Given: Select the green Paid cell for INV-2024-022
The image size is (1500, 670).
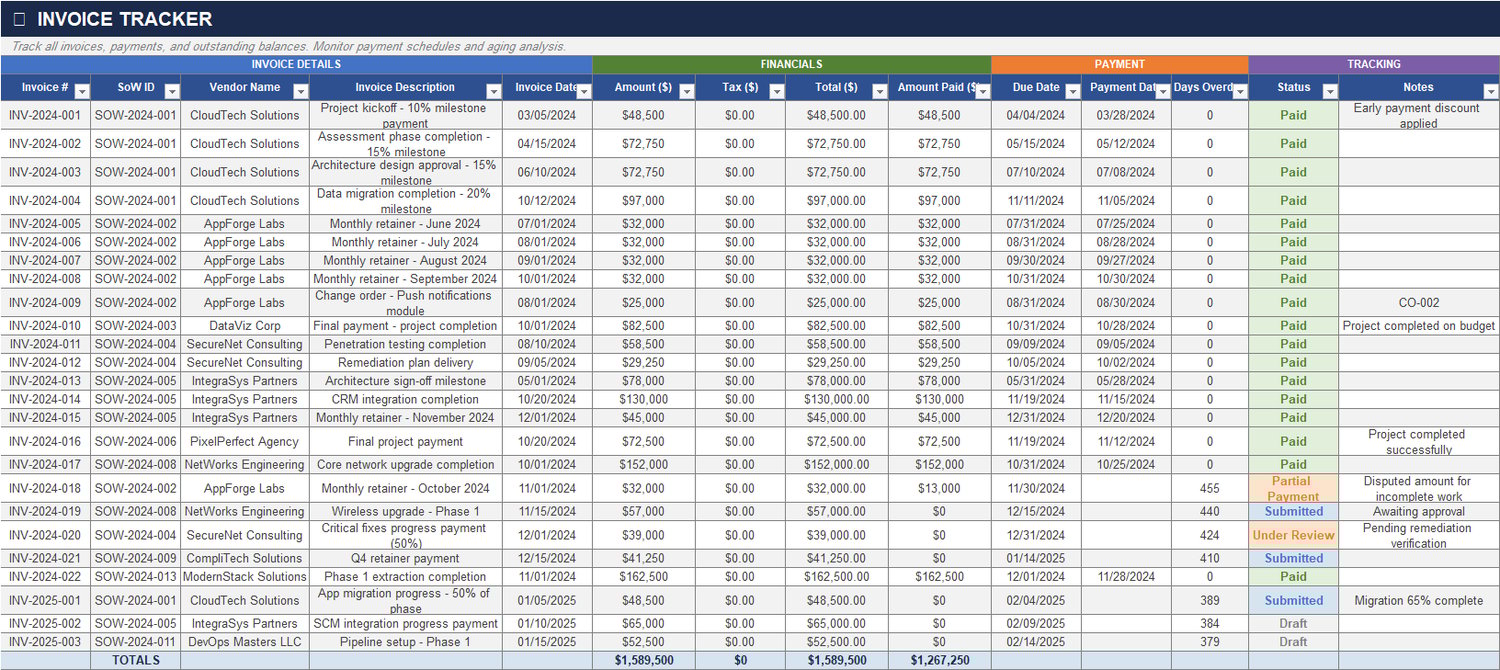Looking at the screenshot, I should (1293, 577).
